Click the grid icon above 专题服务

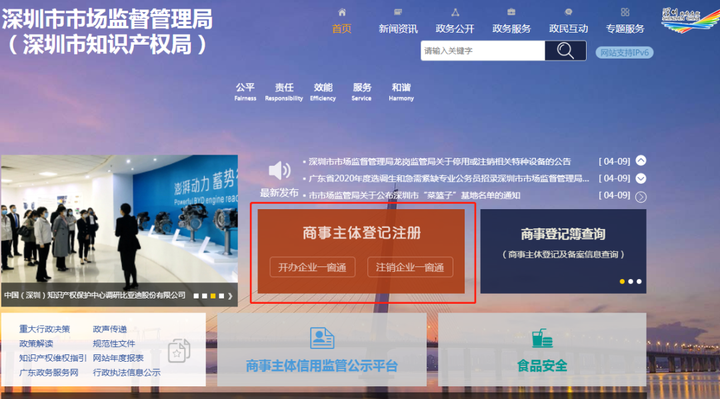coord(625,12)
